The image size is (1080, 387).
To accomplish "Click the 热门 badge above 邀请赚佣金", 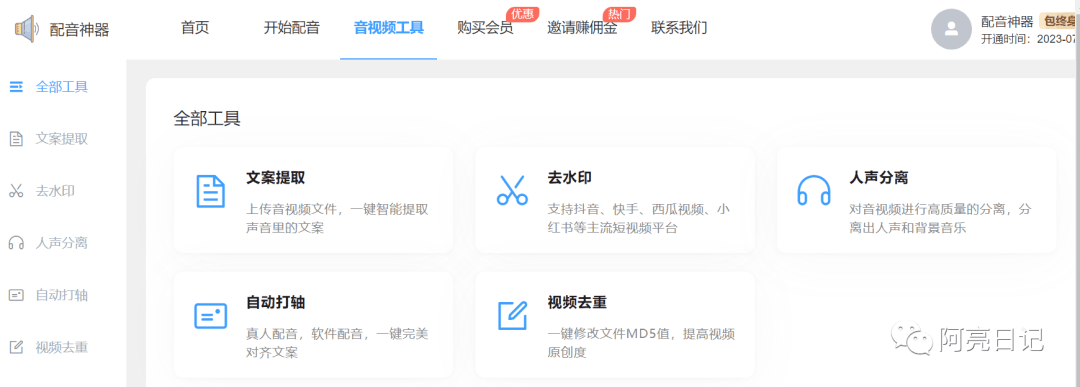I will pos(619,13).
